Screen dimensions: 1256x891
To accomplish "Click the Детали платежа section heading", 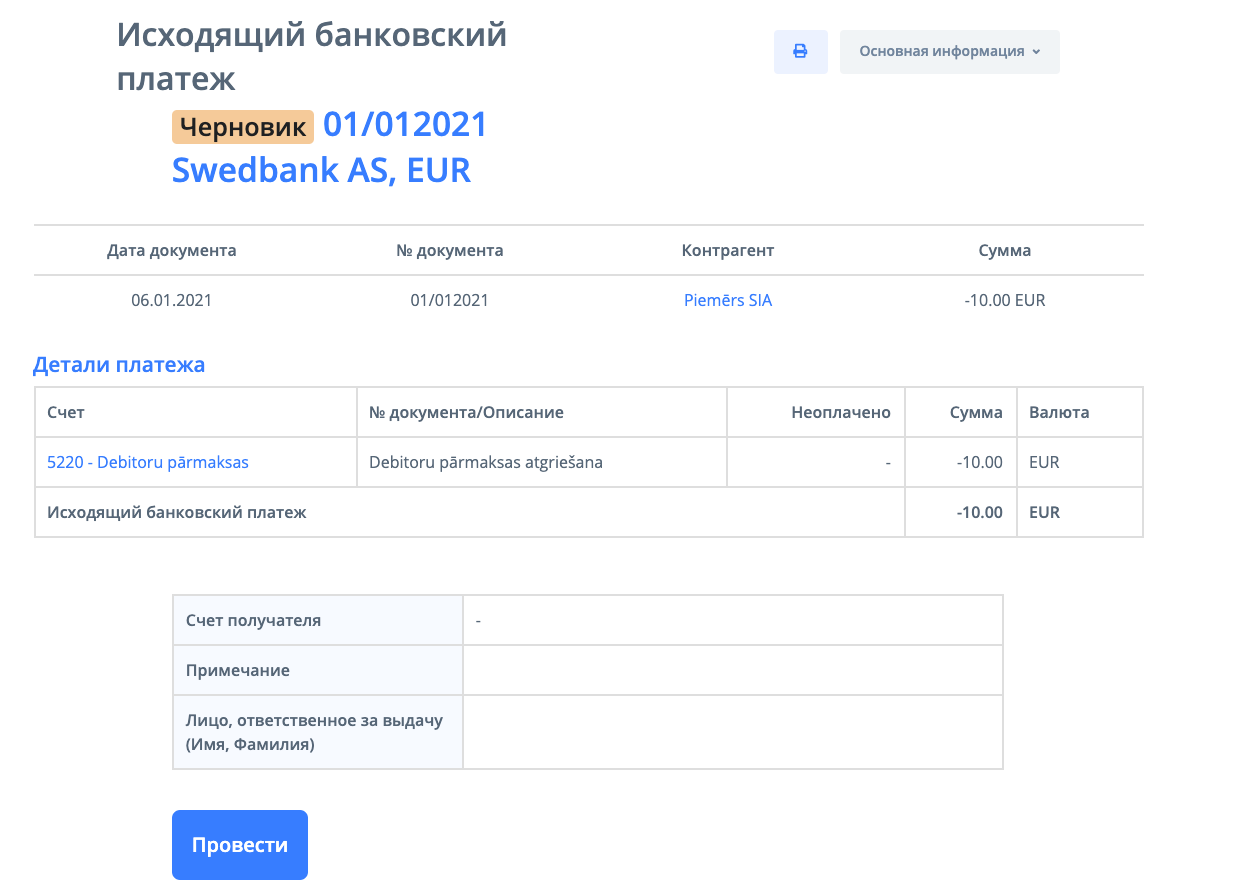I will point(119,365).
